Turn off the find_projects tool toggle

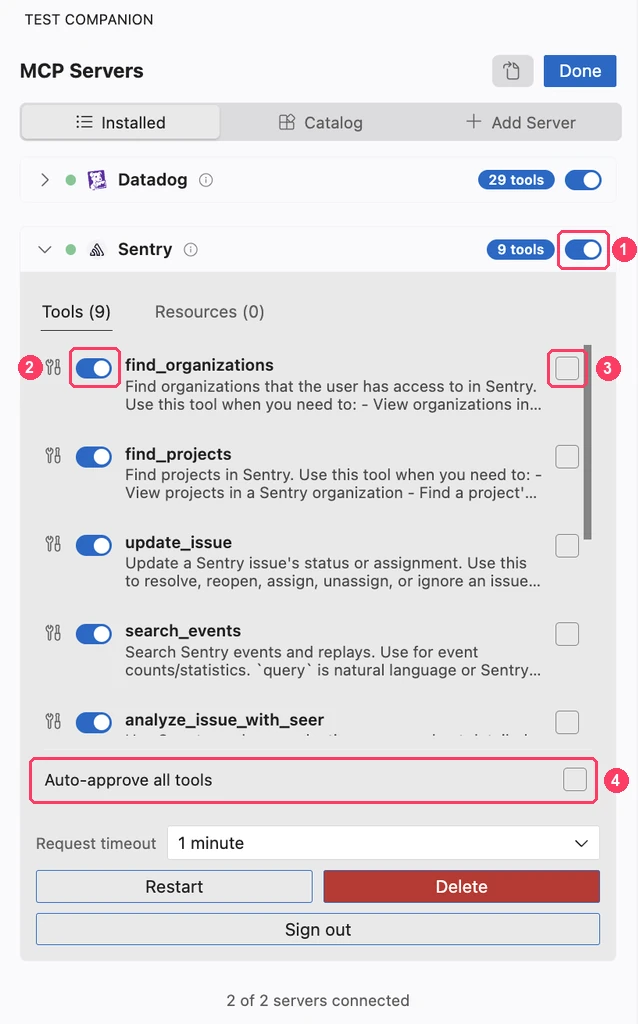pos(94,456)
